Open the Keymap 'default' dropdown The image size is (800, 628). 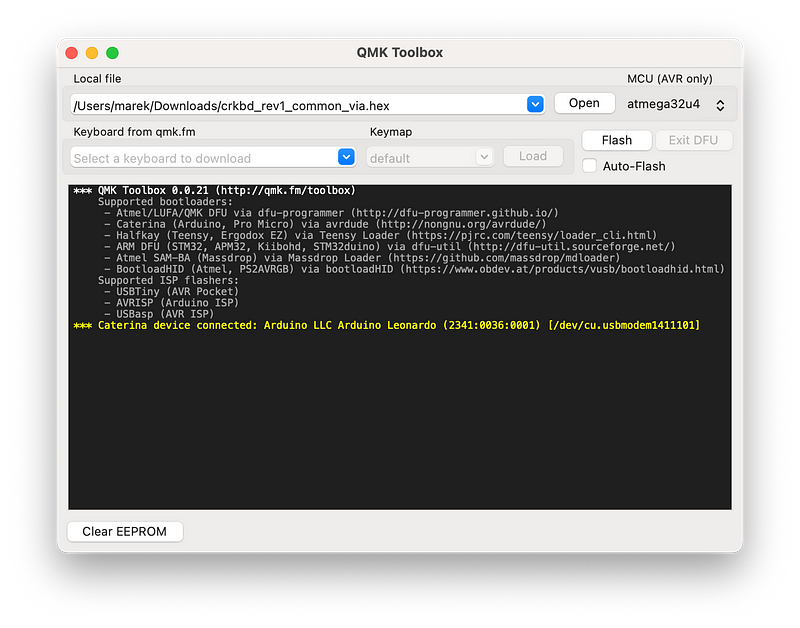[430, 157]
